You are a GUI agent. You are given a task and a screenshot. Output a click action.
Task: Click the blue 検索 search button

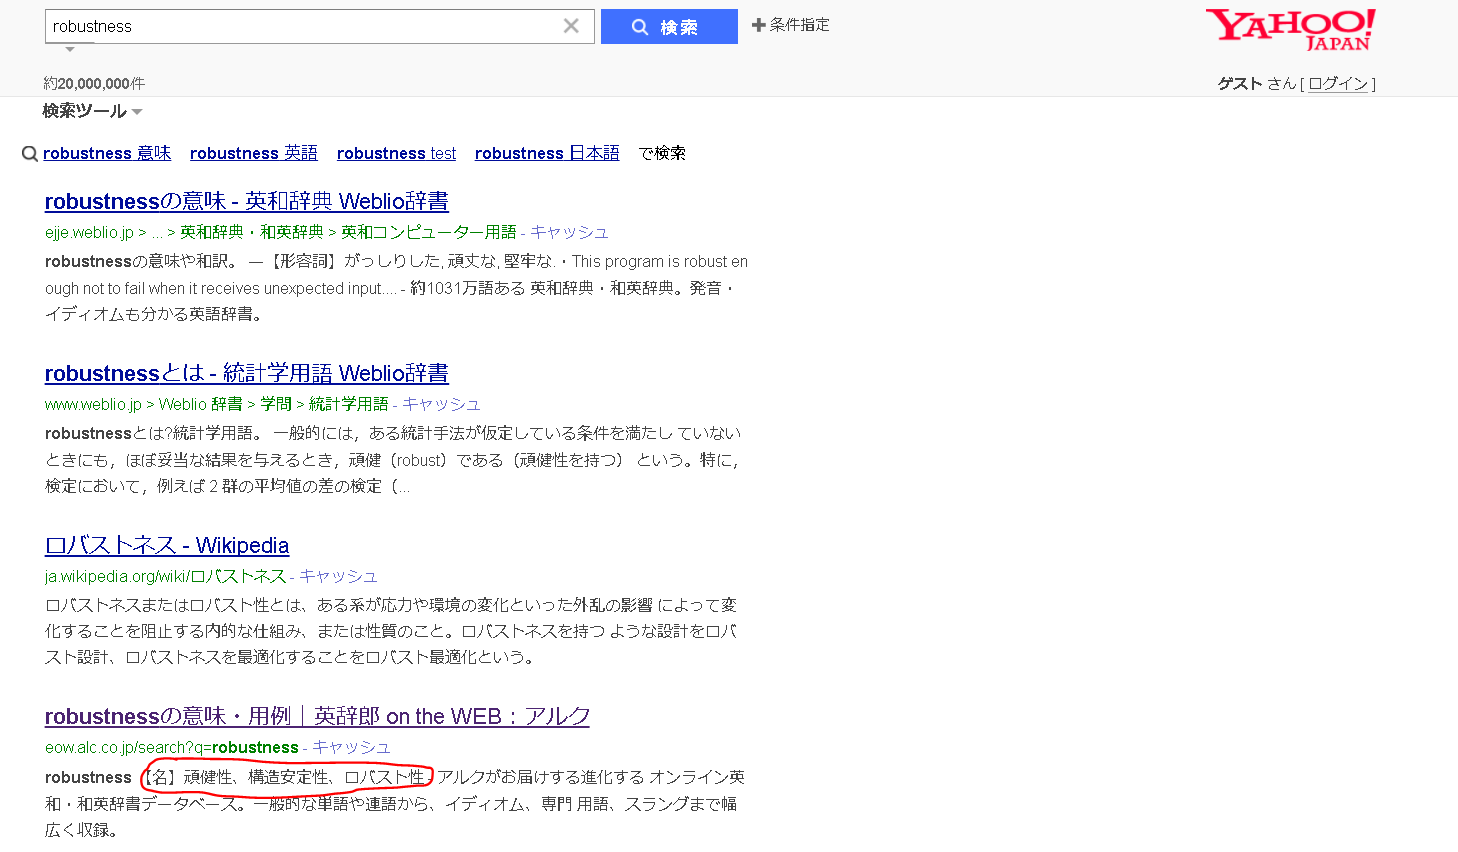(669, 27)
